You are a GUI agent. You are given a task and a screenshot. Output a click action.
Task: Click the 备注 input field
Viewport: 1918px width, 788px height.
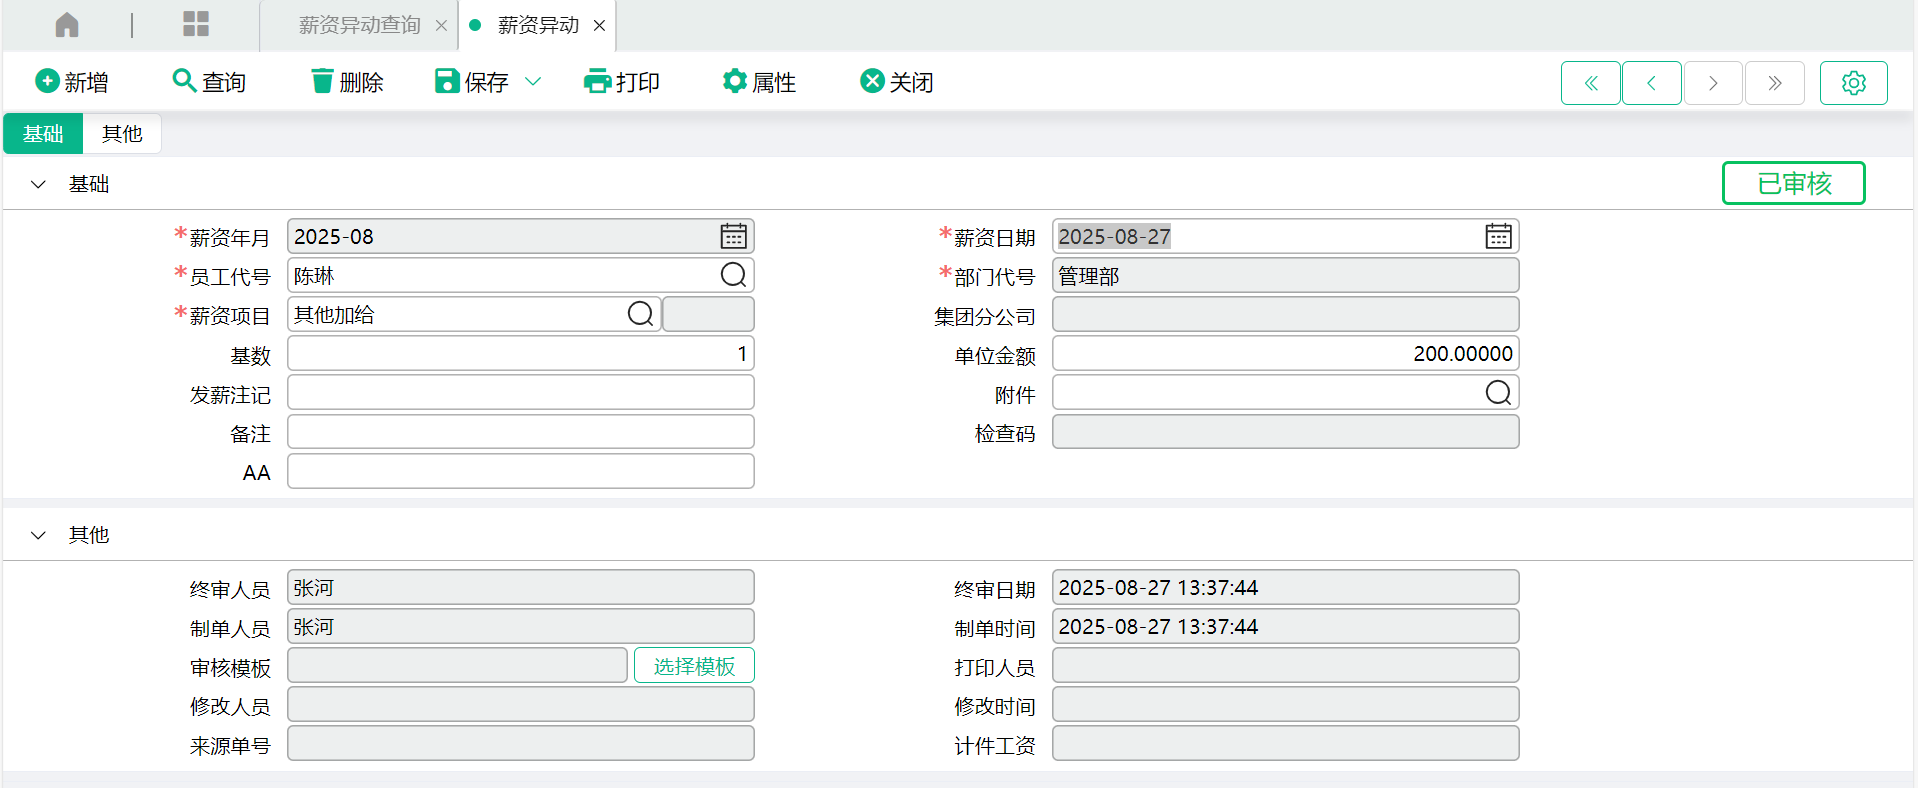[520, 432]
